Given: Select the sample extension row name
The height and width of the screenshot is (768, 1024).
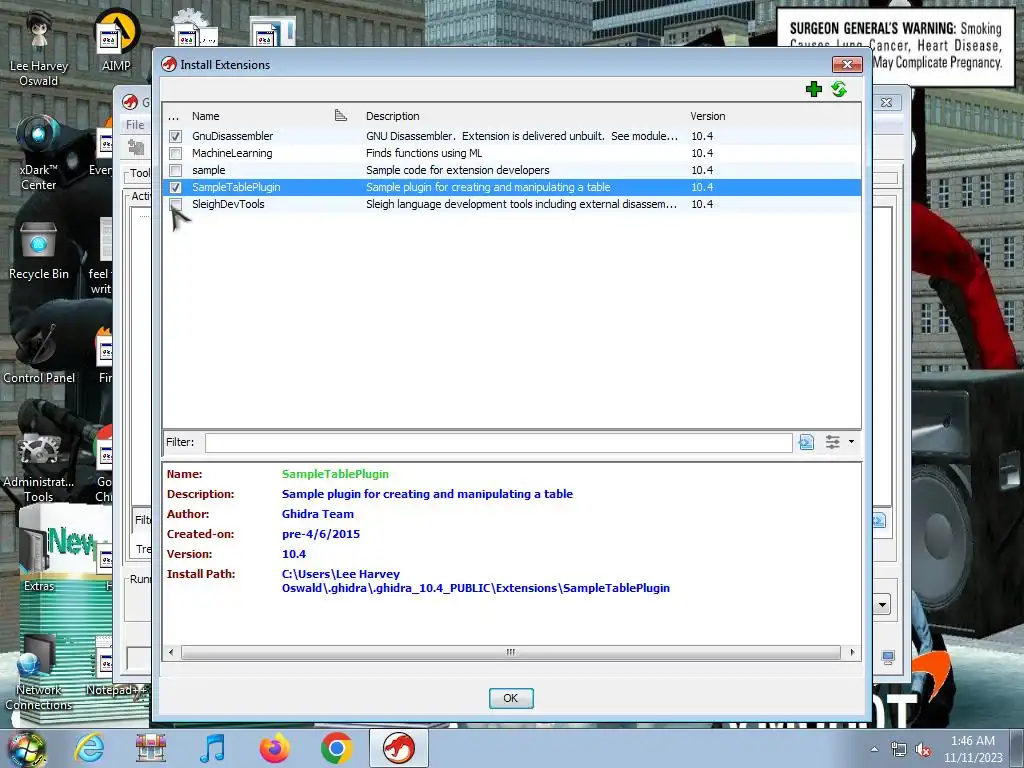Looking at the screenshot, I should coord(208,170).
